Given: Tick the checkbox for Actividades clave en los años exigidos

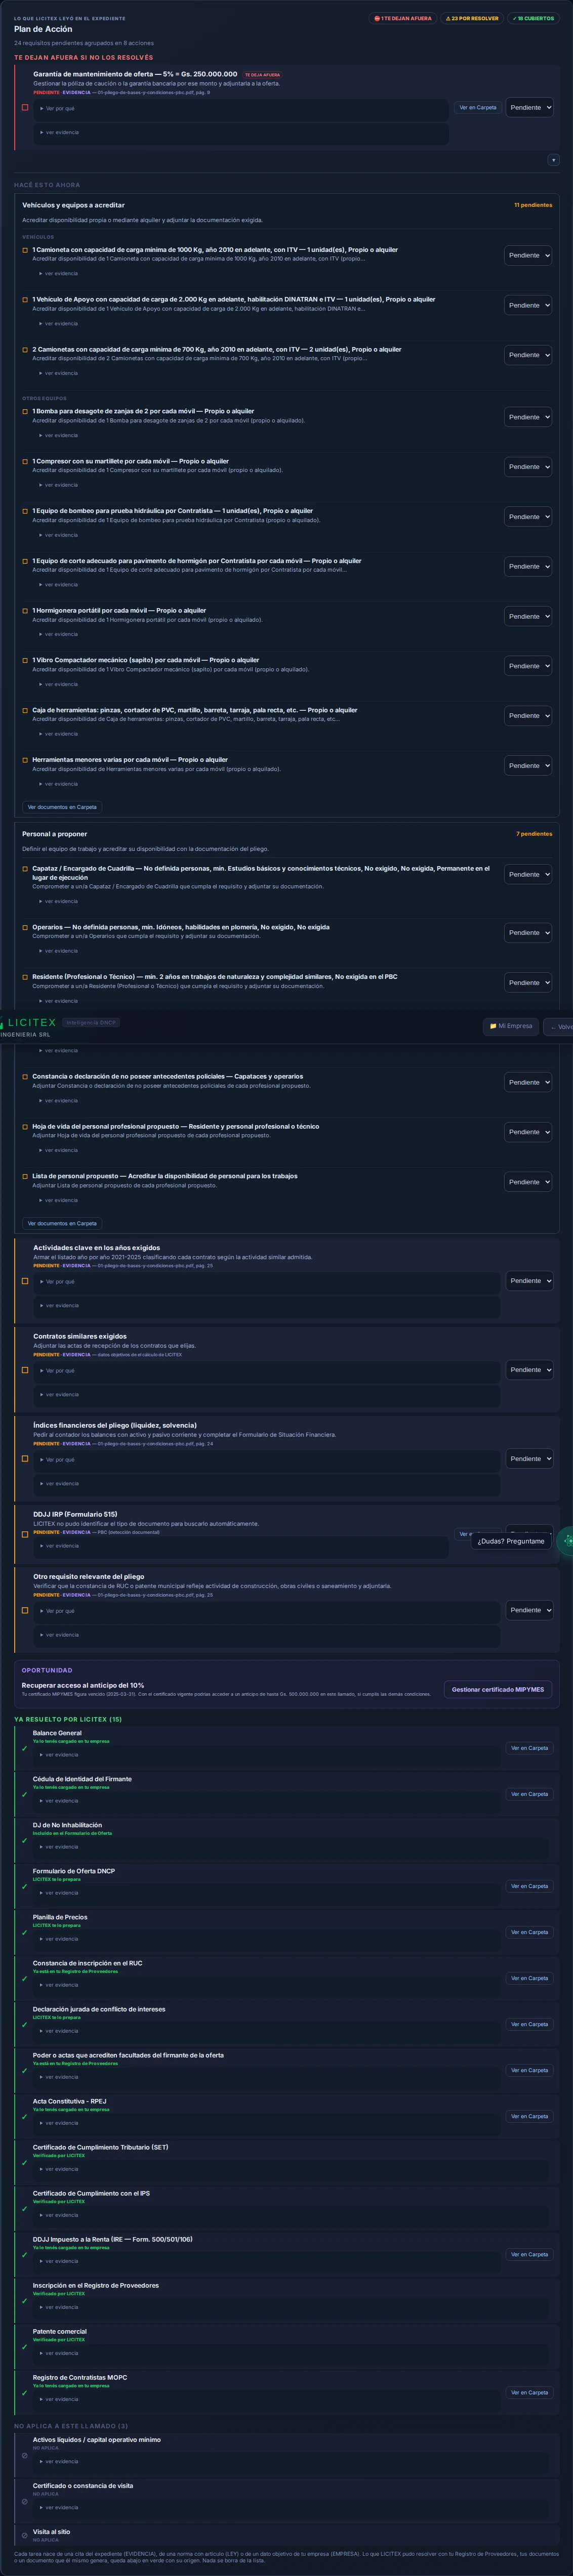Looking at the screenshot, I should coord(25,1281).
